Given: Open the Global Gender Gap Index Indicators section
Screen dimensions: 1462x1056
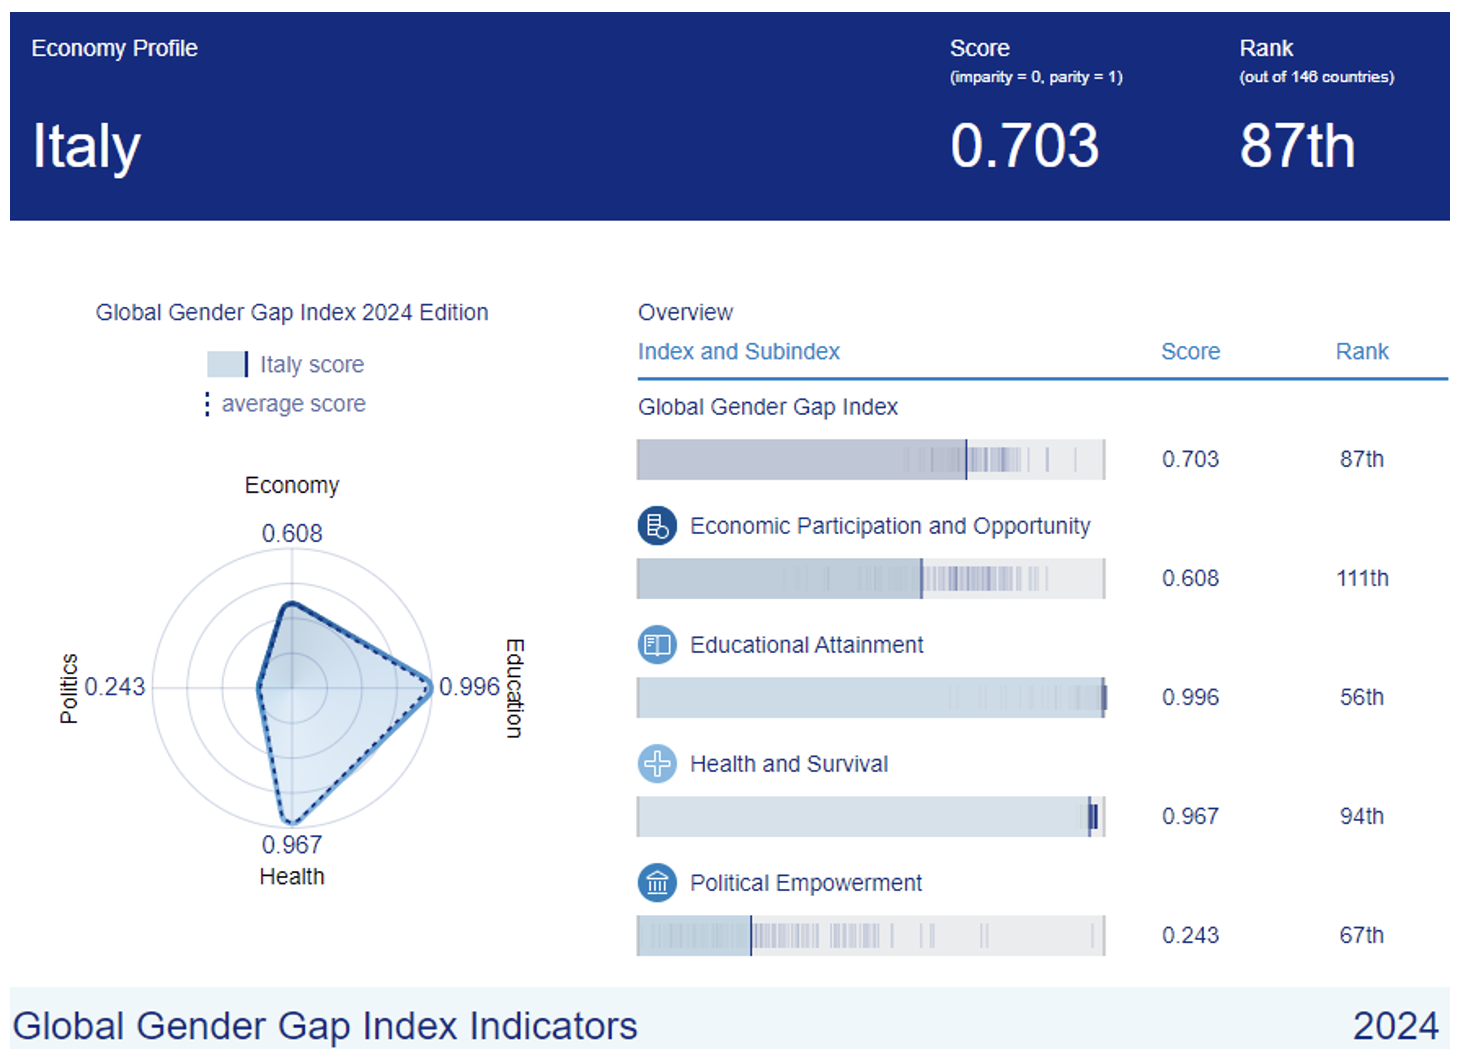Looking at the screenshot, I should pos(325,1026).
